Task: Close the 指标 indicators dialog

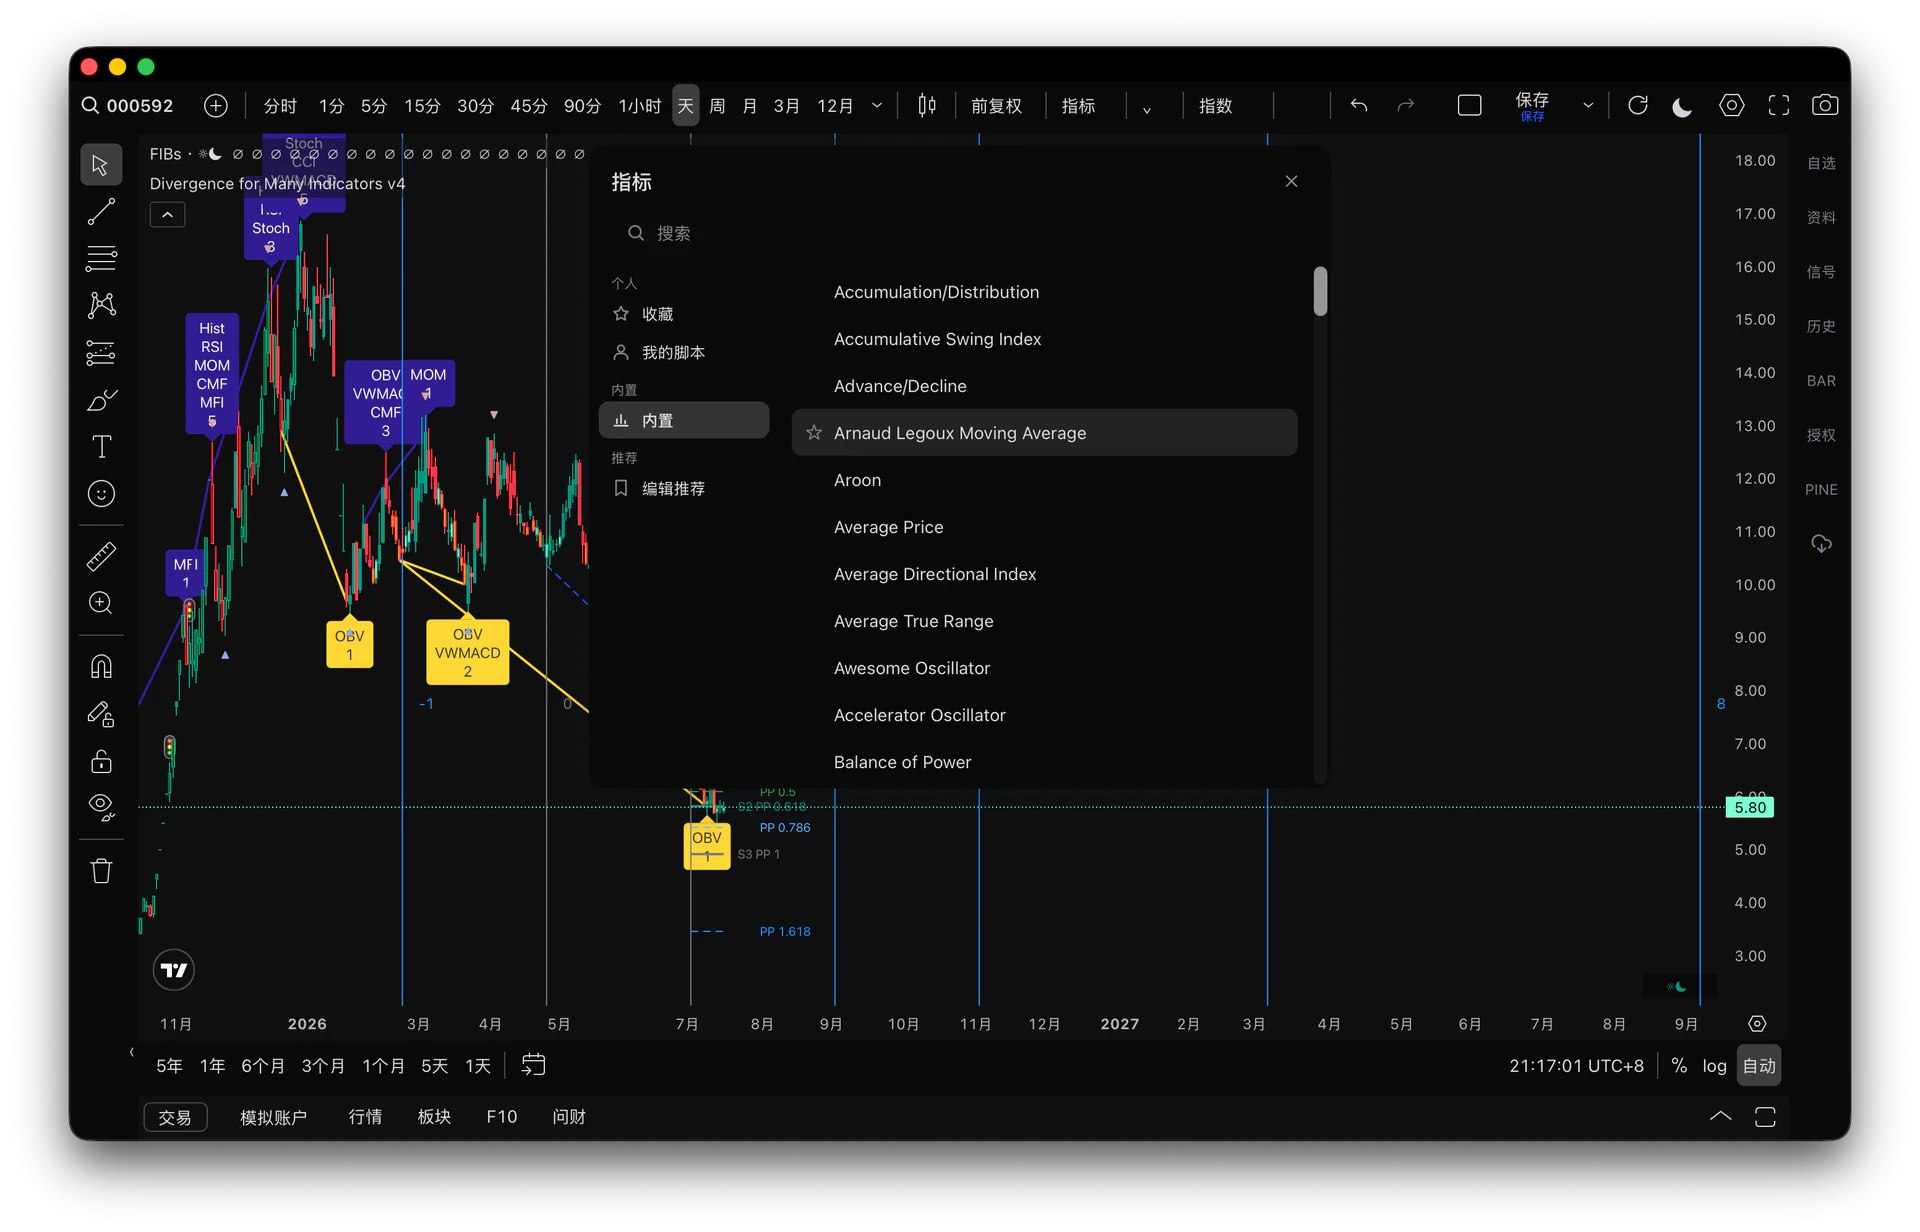Action: [1291, 181]
